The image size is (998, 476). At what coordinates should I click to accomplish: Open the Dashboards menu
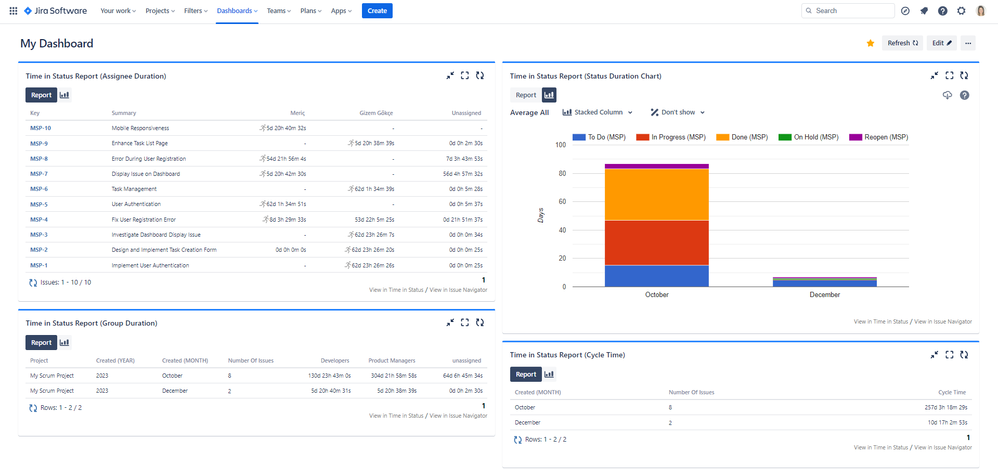238,11
